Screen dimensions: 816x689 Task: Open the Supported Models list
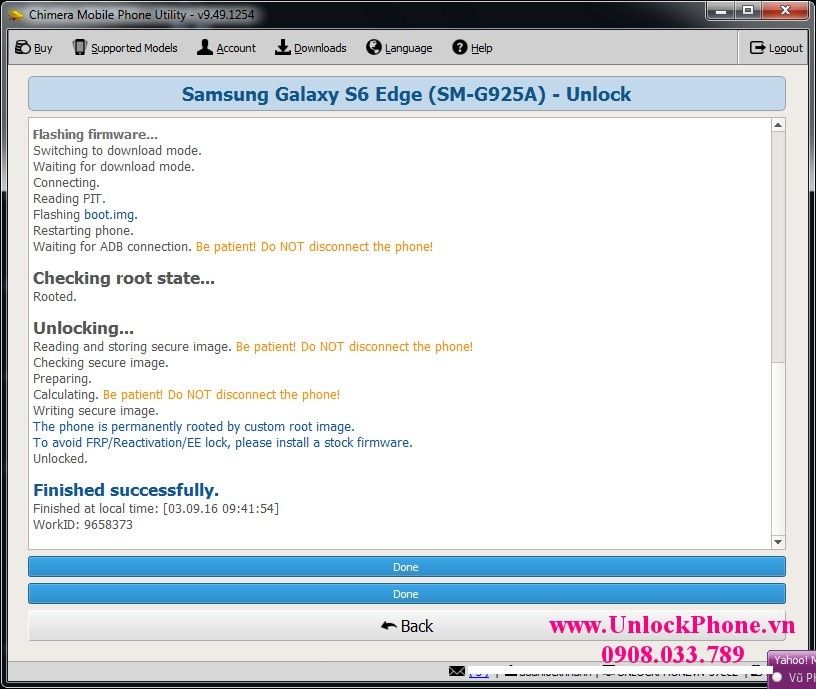tap(125, 48)
